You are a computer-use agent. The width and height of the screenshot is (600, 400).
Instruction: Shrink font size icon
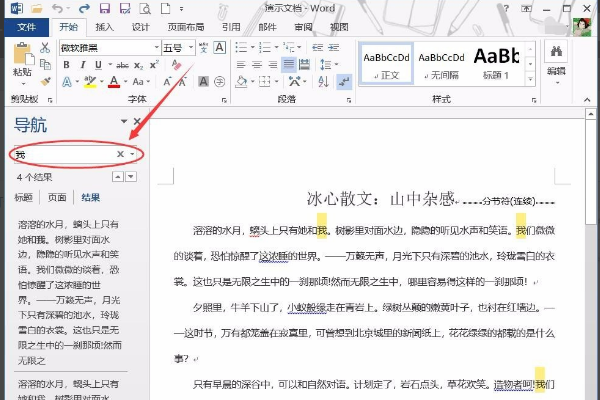point(183,82)
